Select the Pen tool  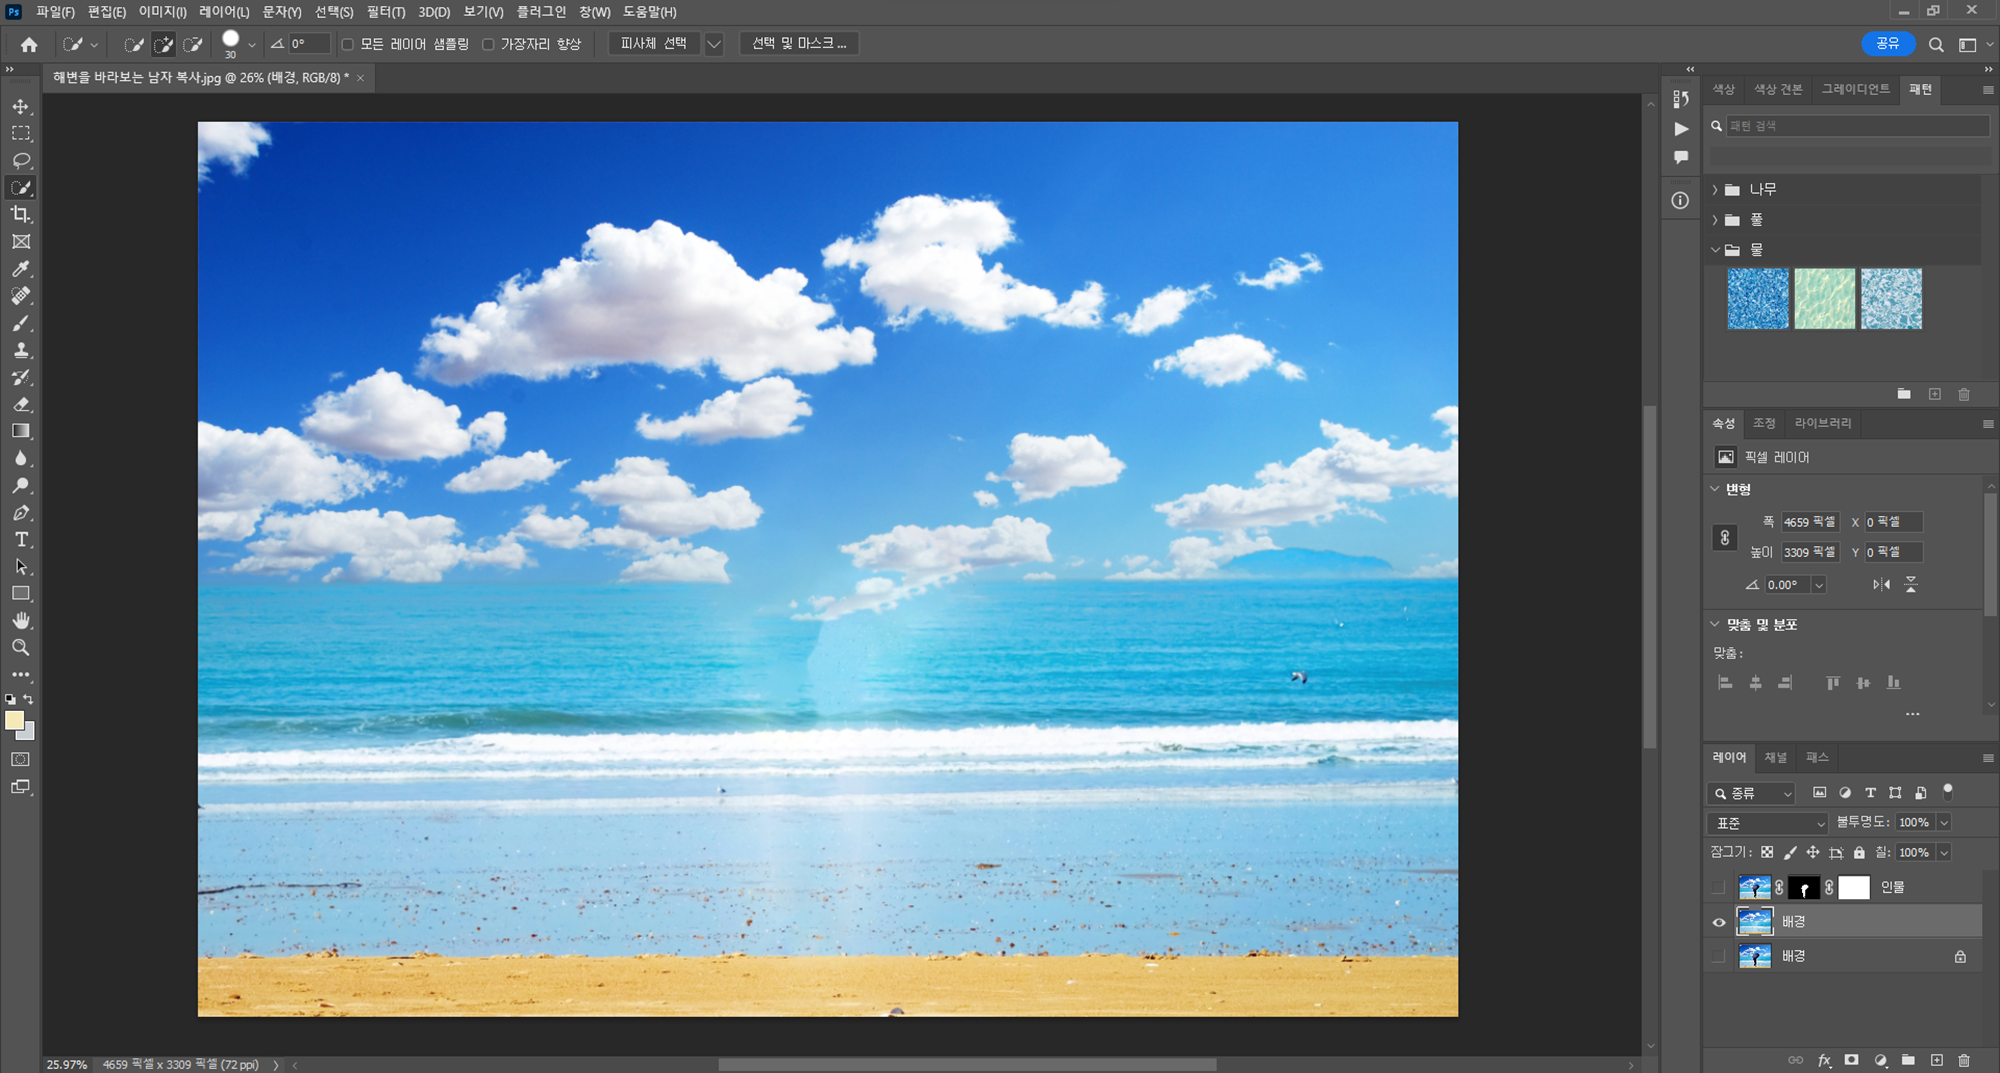click(x=21, y=512)
